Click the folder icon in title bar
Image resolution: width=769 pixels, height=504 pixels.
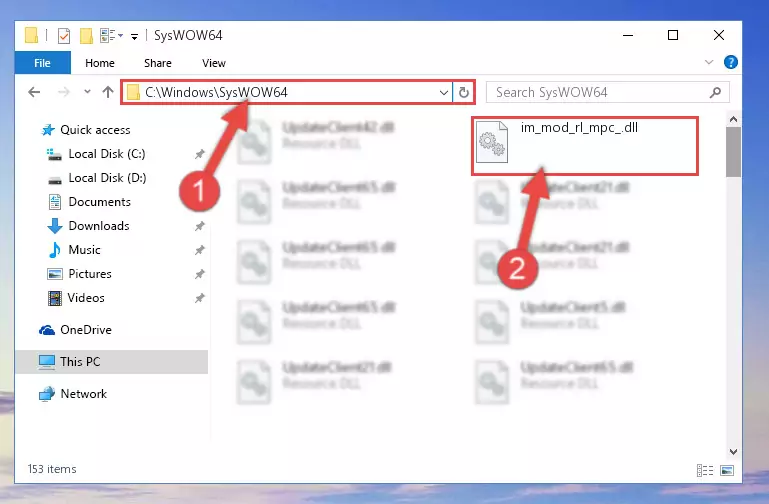tap(31, 35)
